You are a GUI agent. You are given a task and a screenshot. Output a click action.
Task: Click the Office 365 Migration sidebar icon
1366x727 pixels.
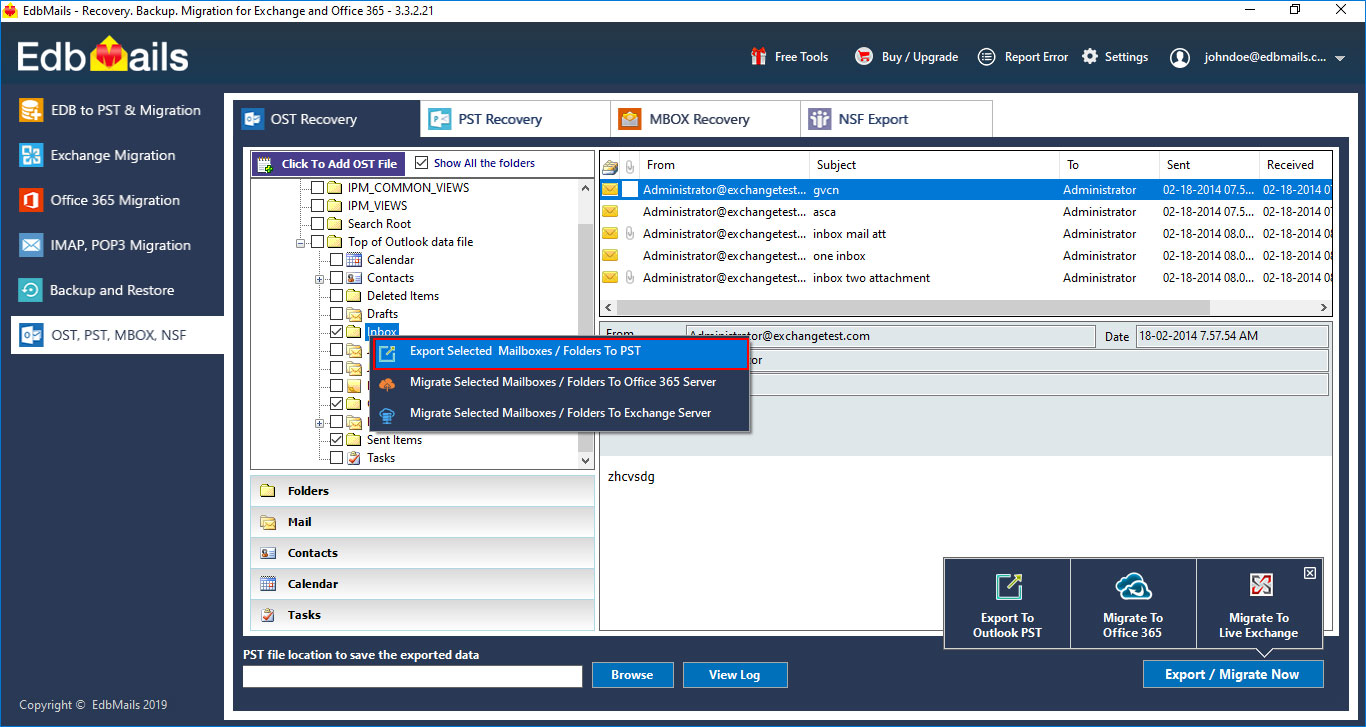32,200
